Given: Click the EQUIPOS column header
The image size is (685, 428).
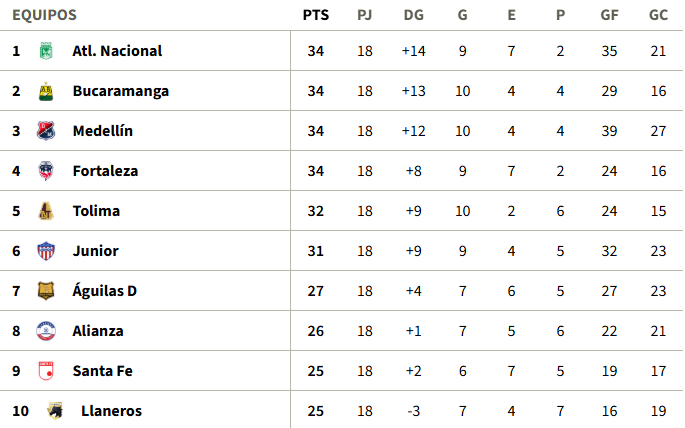Looking at the screenshot, I should [x=44, y=15].
